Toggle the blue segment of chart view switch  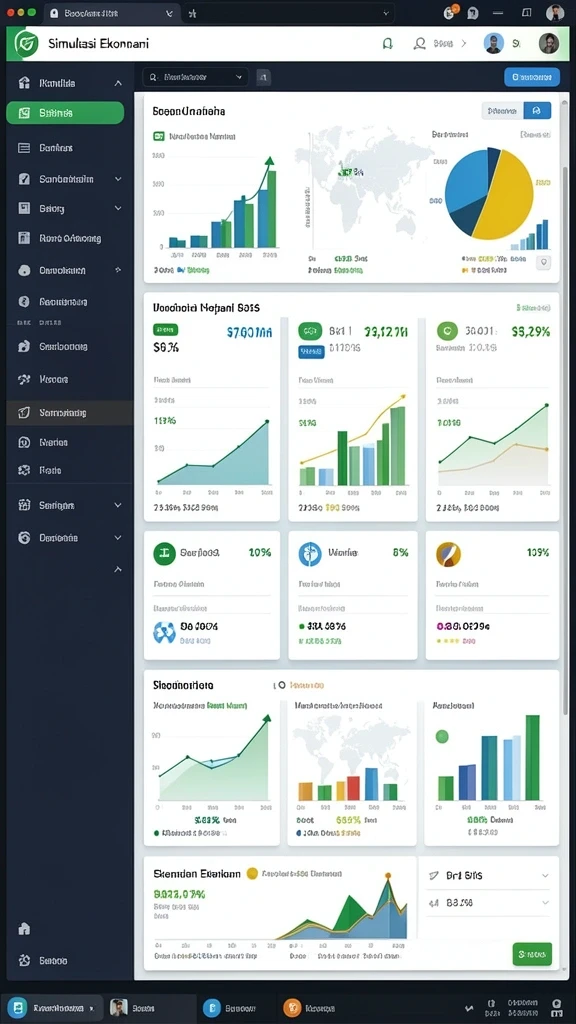(537, 111)
